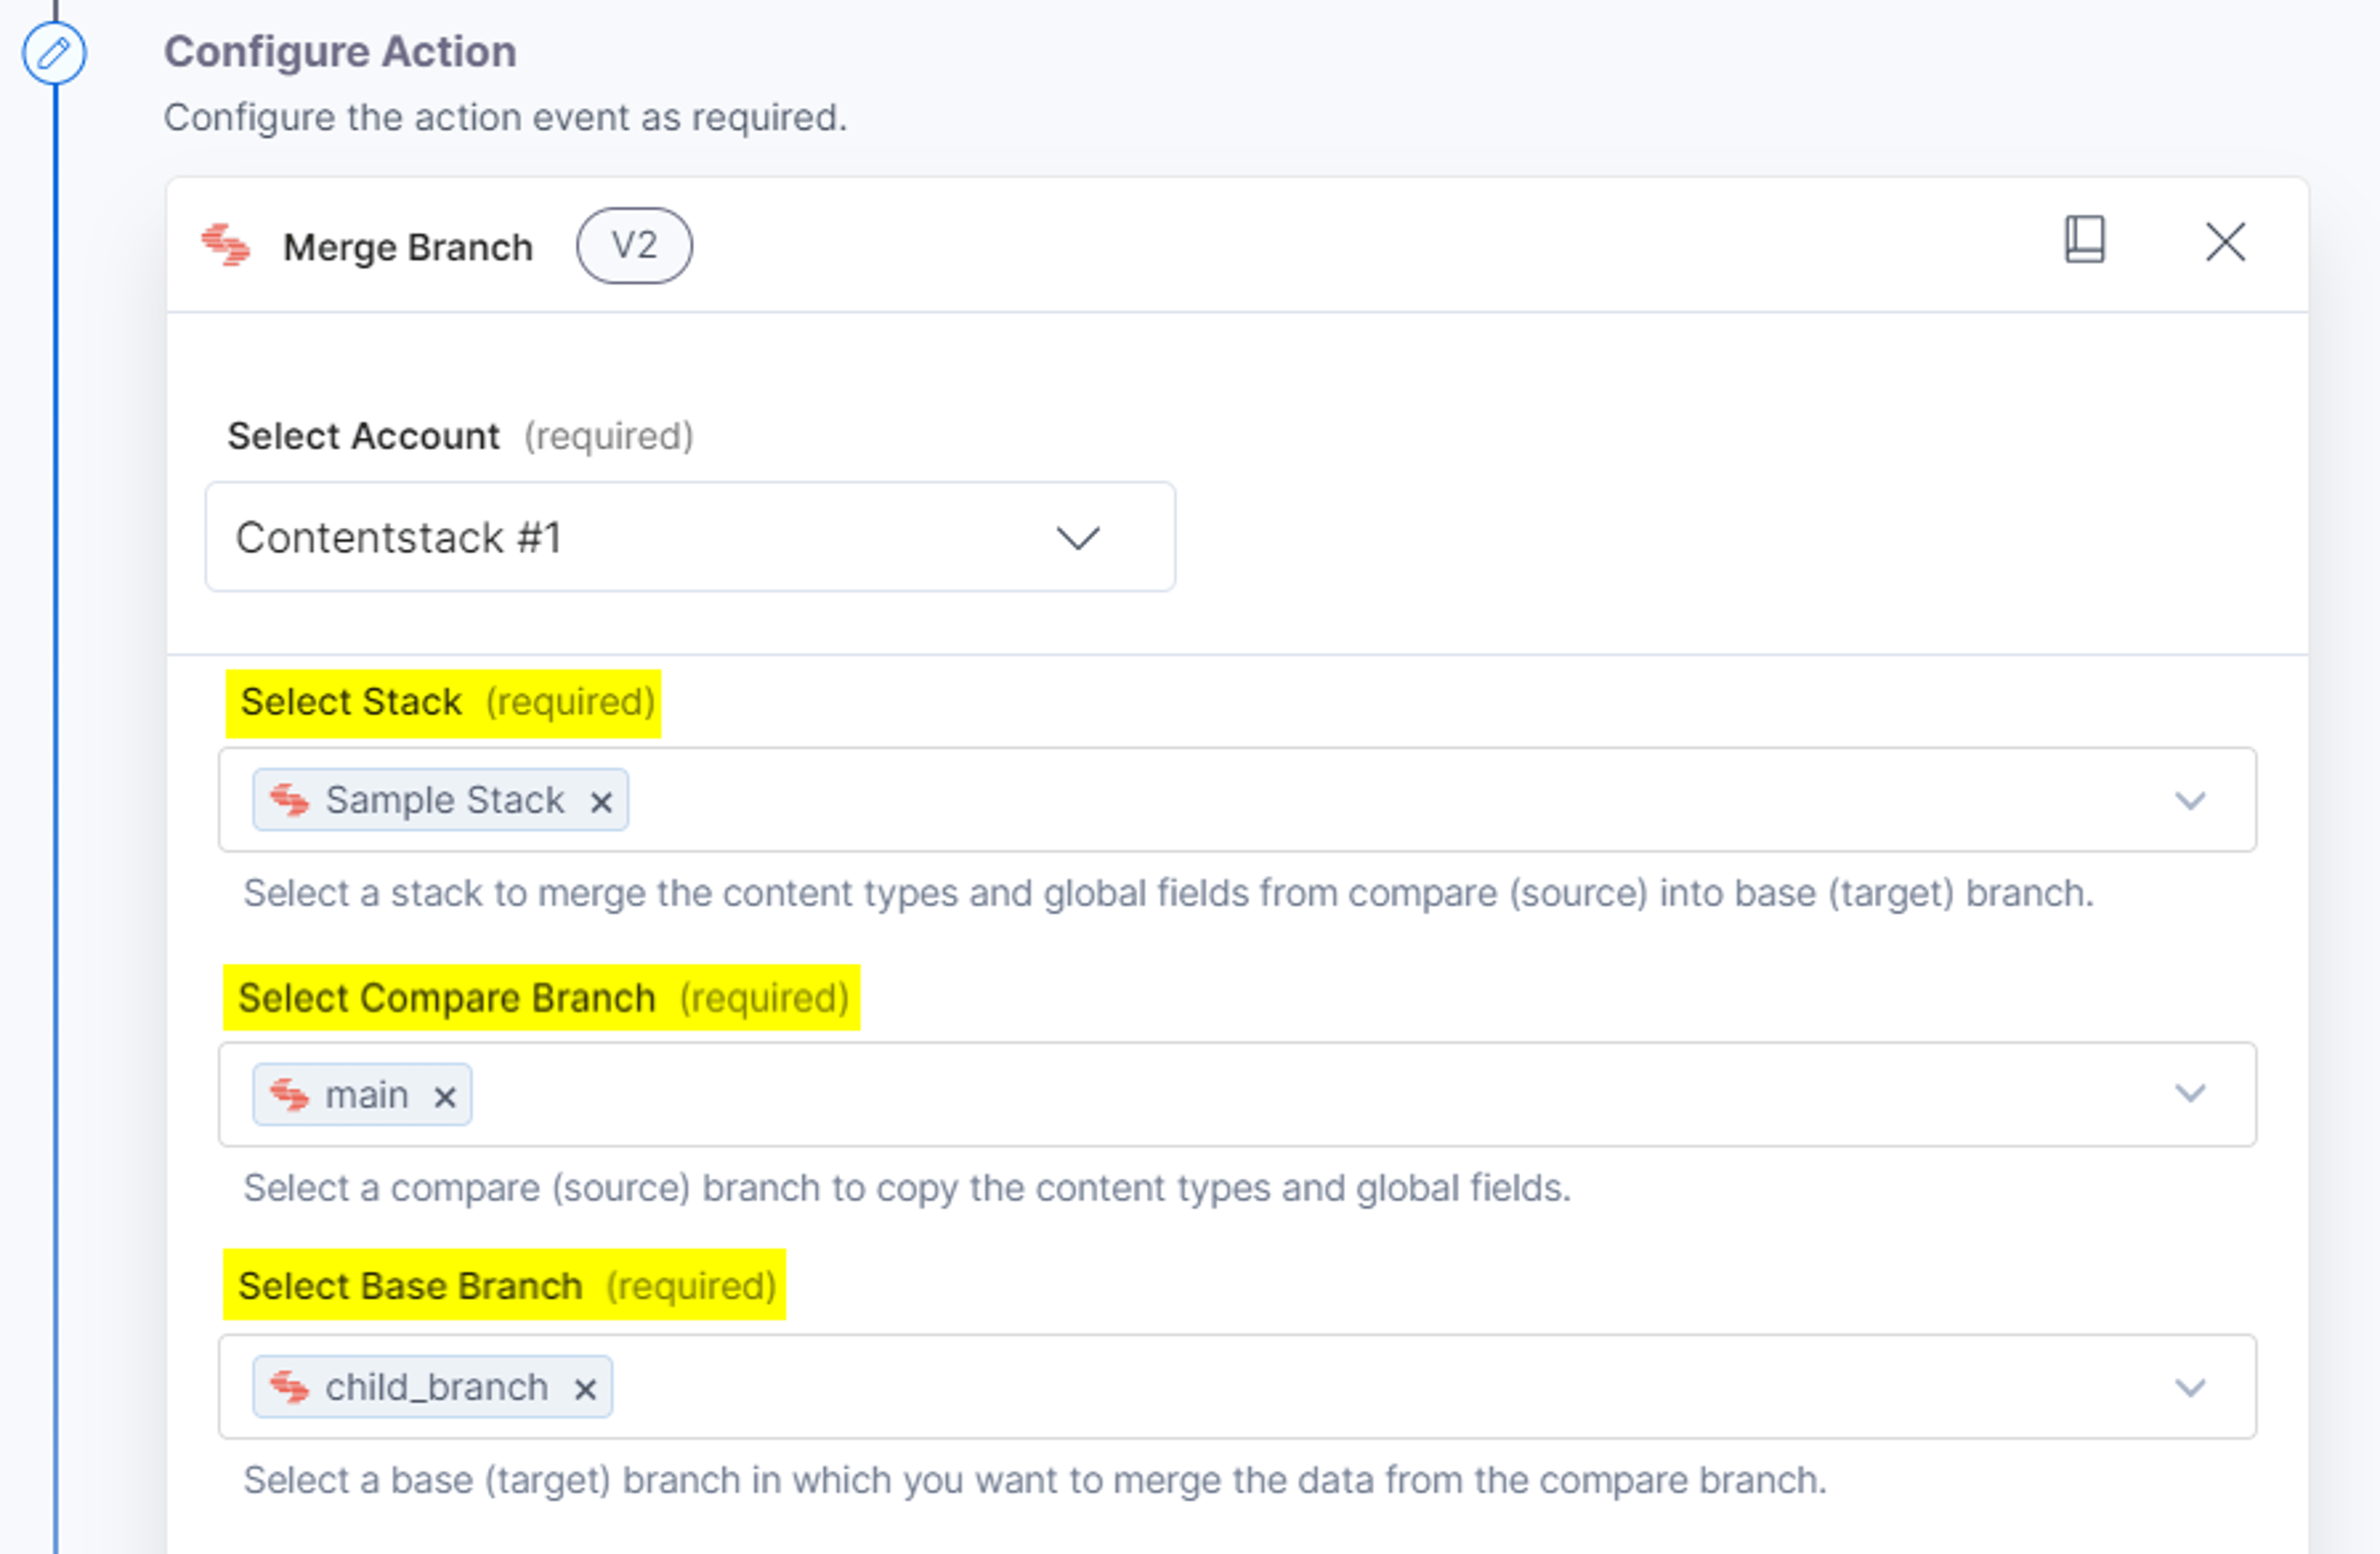This screenshot has height=1554, width=2380.
Task: Click the 'Select a base (target) branch' help text
Action: point(1035,1480)
